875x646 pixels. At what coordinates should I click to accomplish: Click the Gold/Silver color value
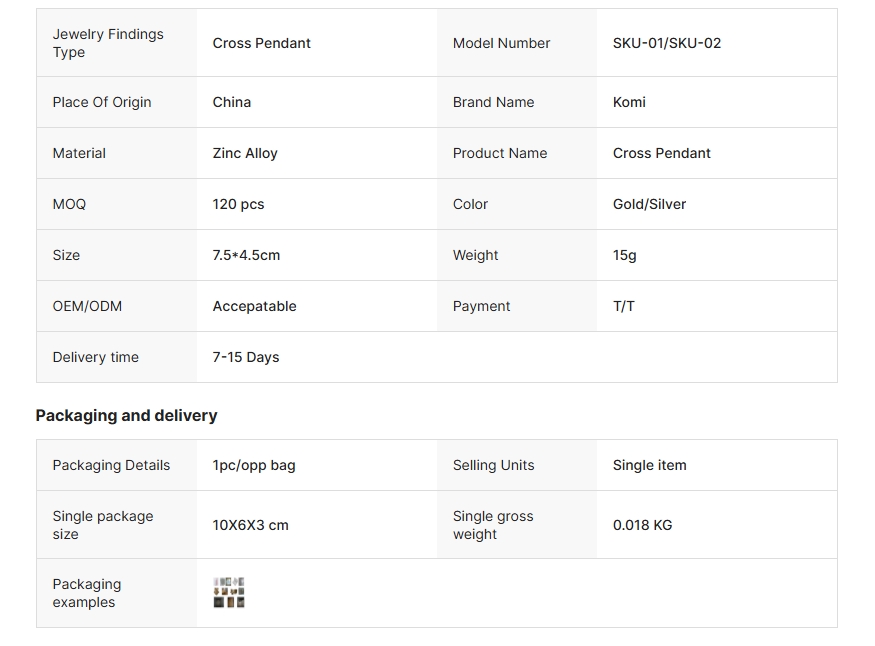[x=649, y=204]
